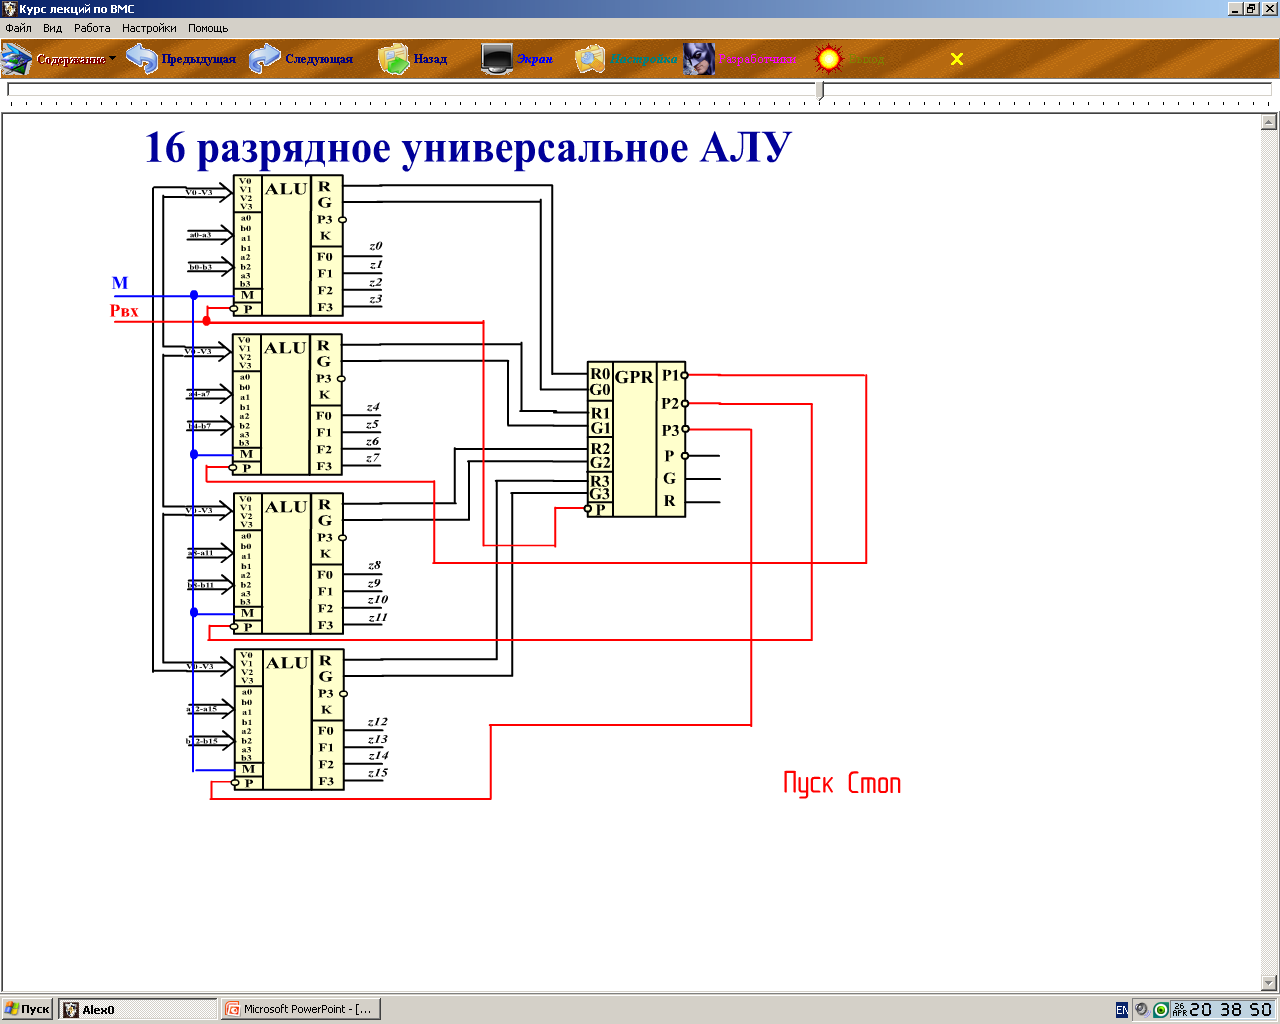Viewport: 1280px width, 1024px height.
Task: Open the Настройки menu
Action: pos(149,28)
